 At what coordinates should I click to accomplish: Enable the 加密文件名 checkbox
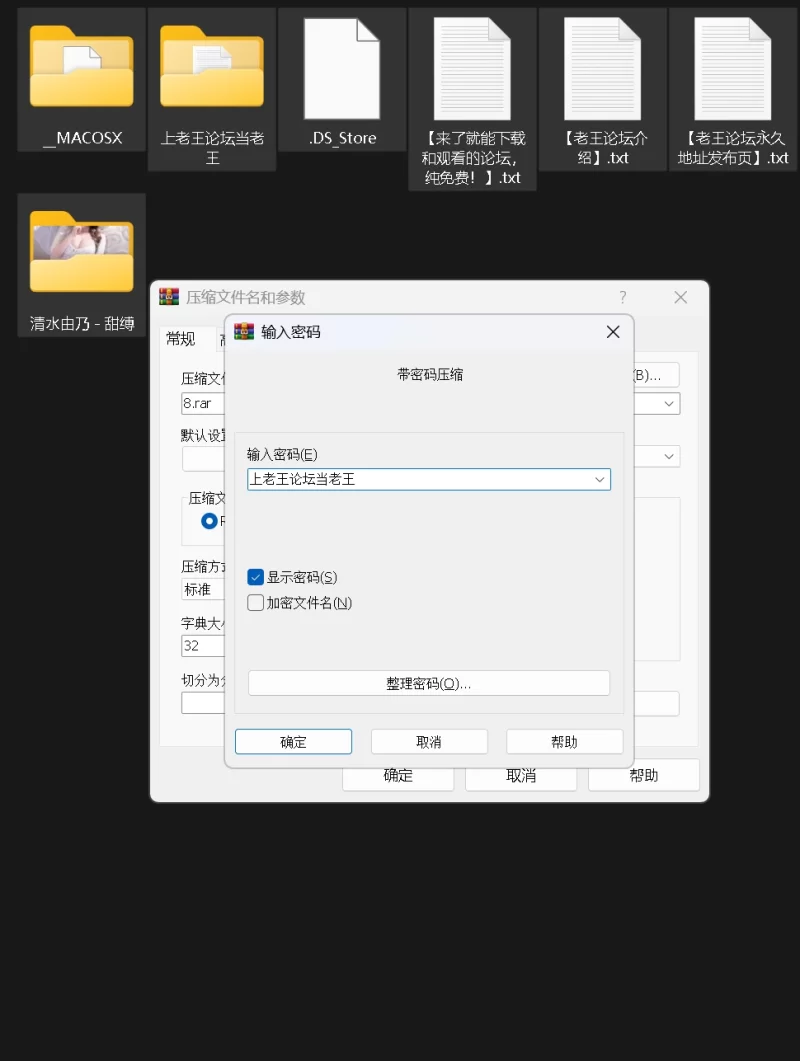pyautogui.click(x=256, y=603)
